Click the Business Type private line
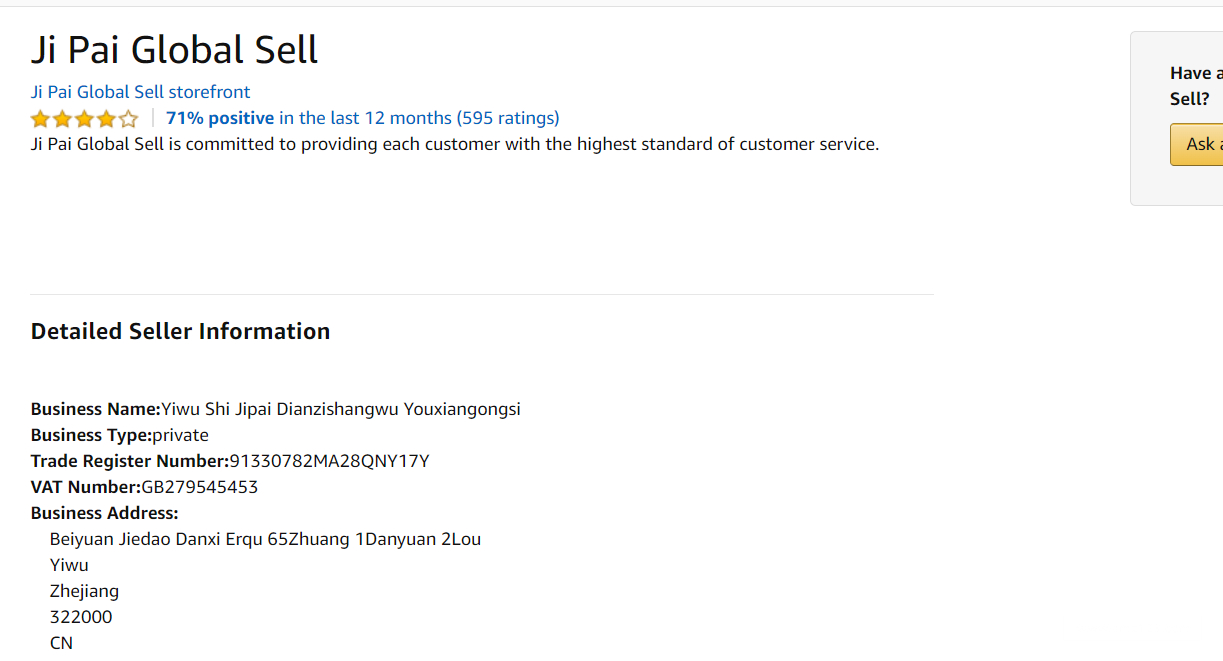Viewport: 1223px width, 661px height. click(x=120, y=435)
